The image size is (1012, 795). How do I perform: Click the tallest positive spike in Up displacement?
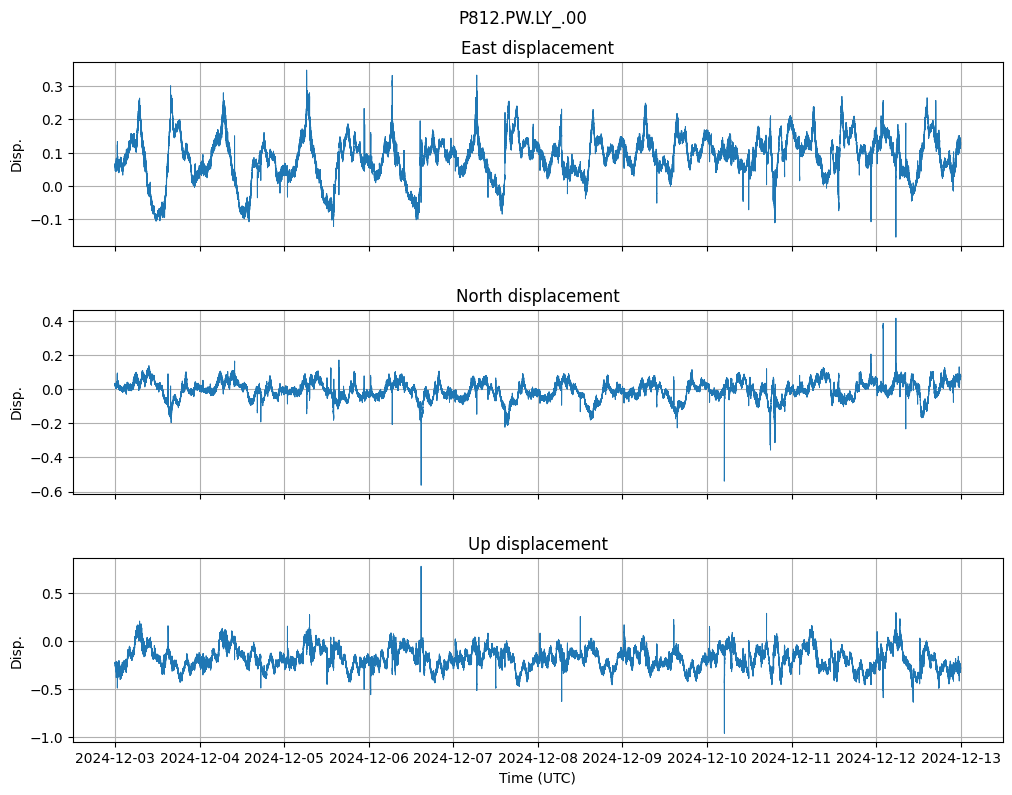point(421,568)
